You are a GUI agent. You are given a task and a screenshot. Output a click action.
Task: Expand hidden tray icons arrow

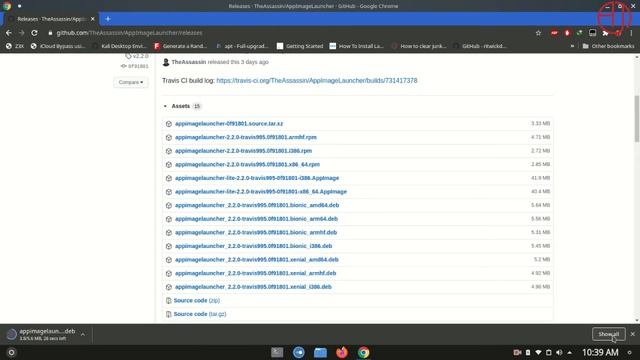point(570,352)
